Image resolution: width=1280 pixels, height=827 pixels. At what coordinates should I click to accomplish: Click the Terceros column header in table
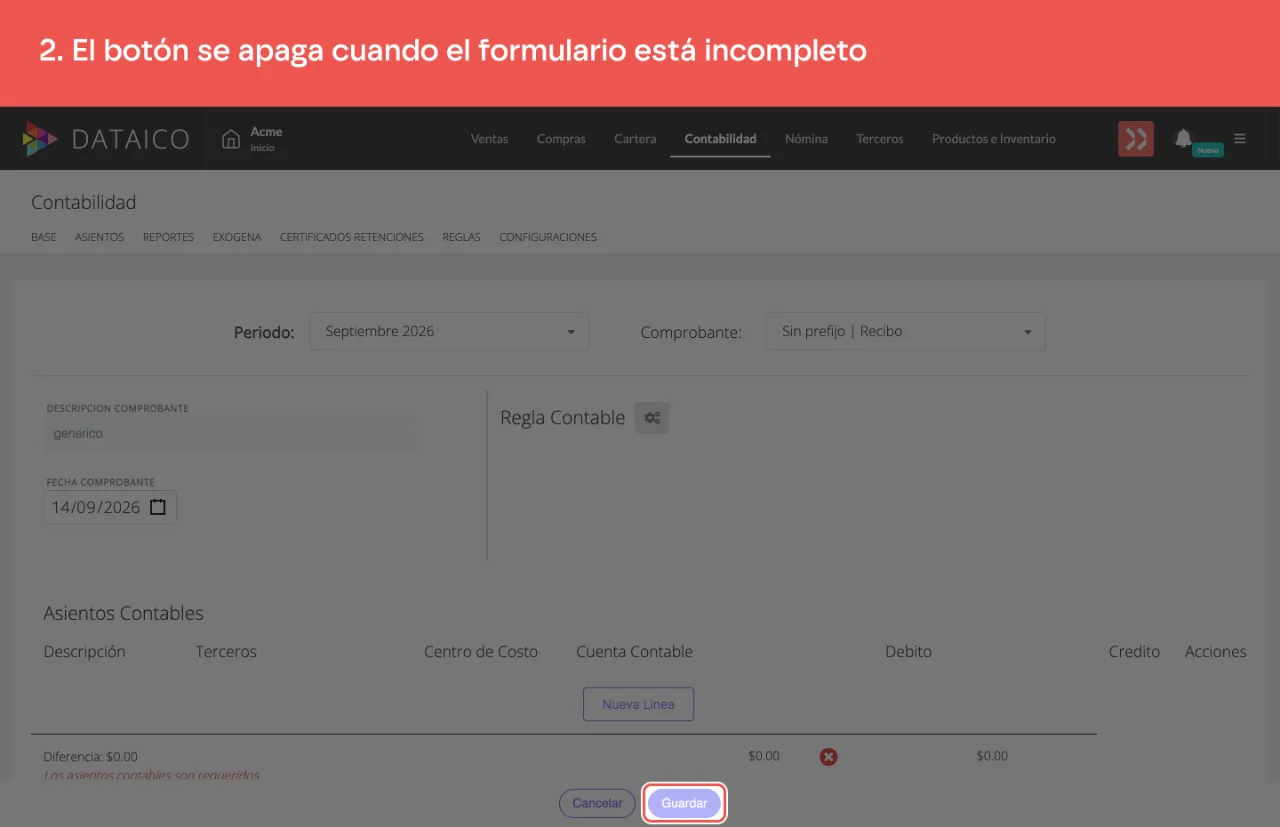click(x=226, y=652)
